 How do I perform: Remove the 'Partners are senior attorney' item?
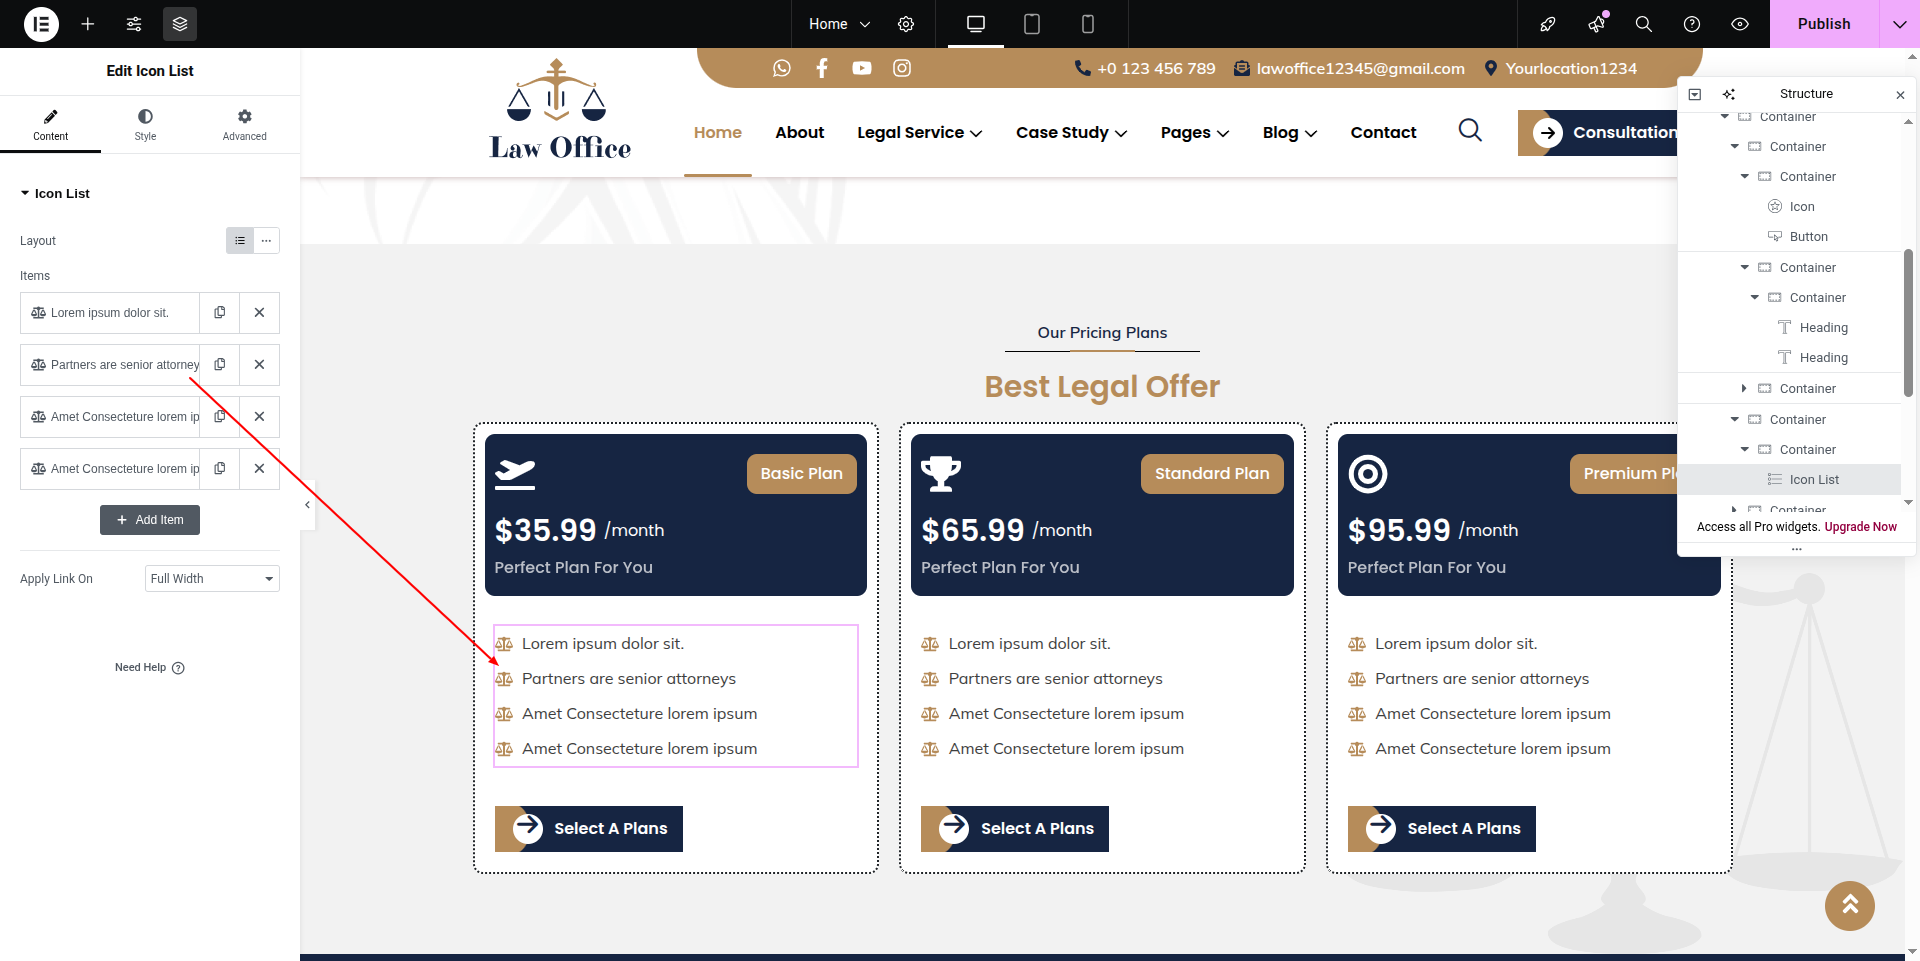click(x=259, y=365)
